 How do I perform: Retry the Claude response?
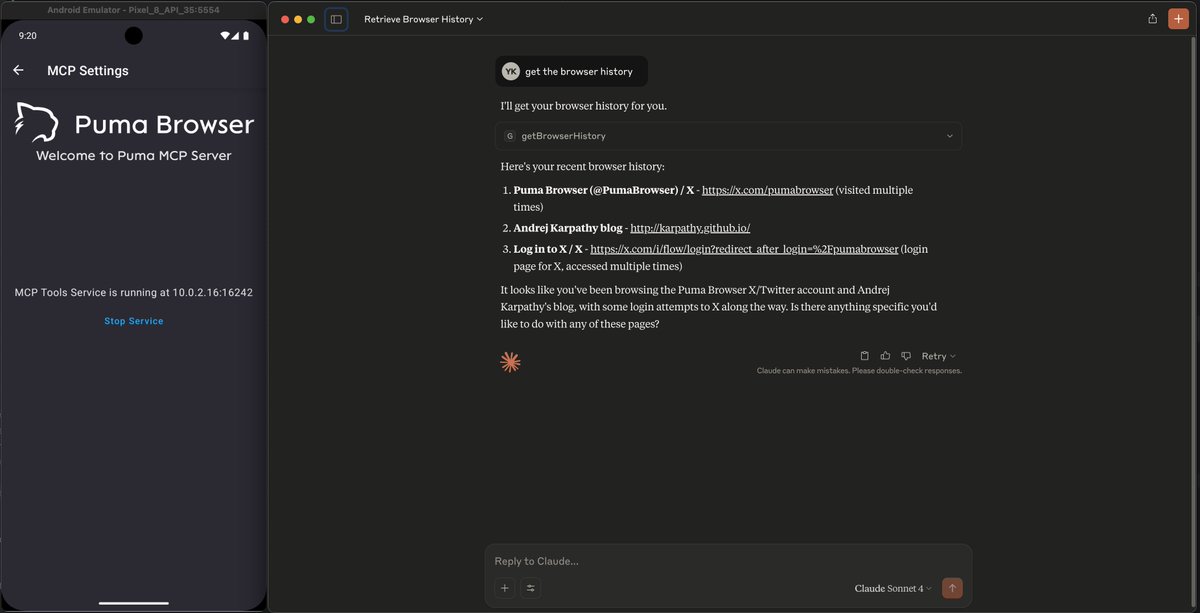(938, 356)
